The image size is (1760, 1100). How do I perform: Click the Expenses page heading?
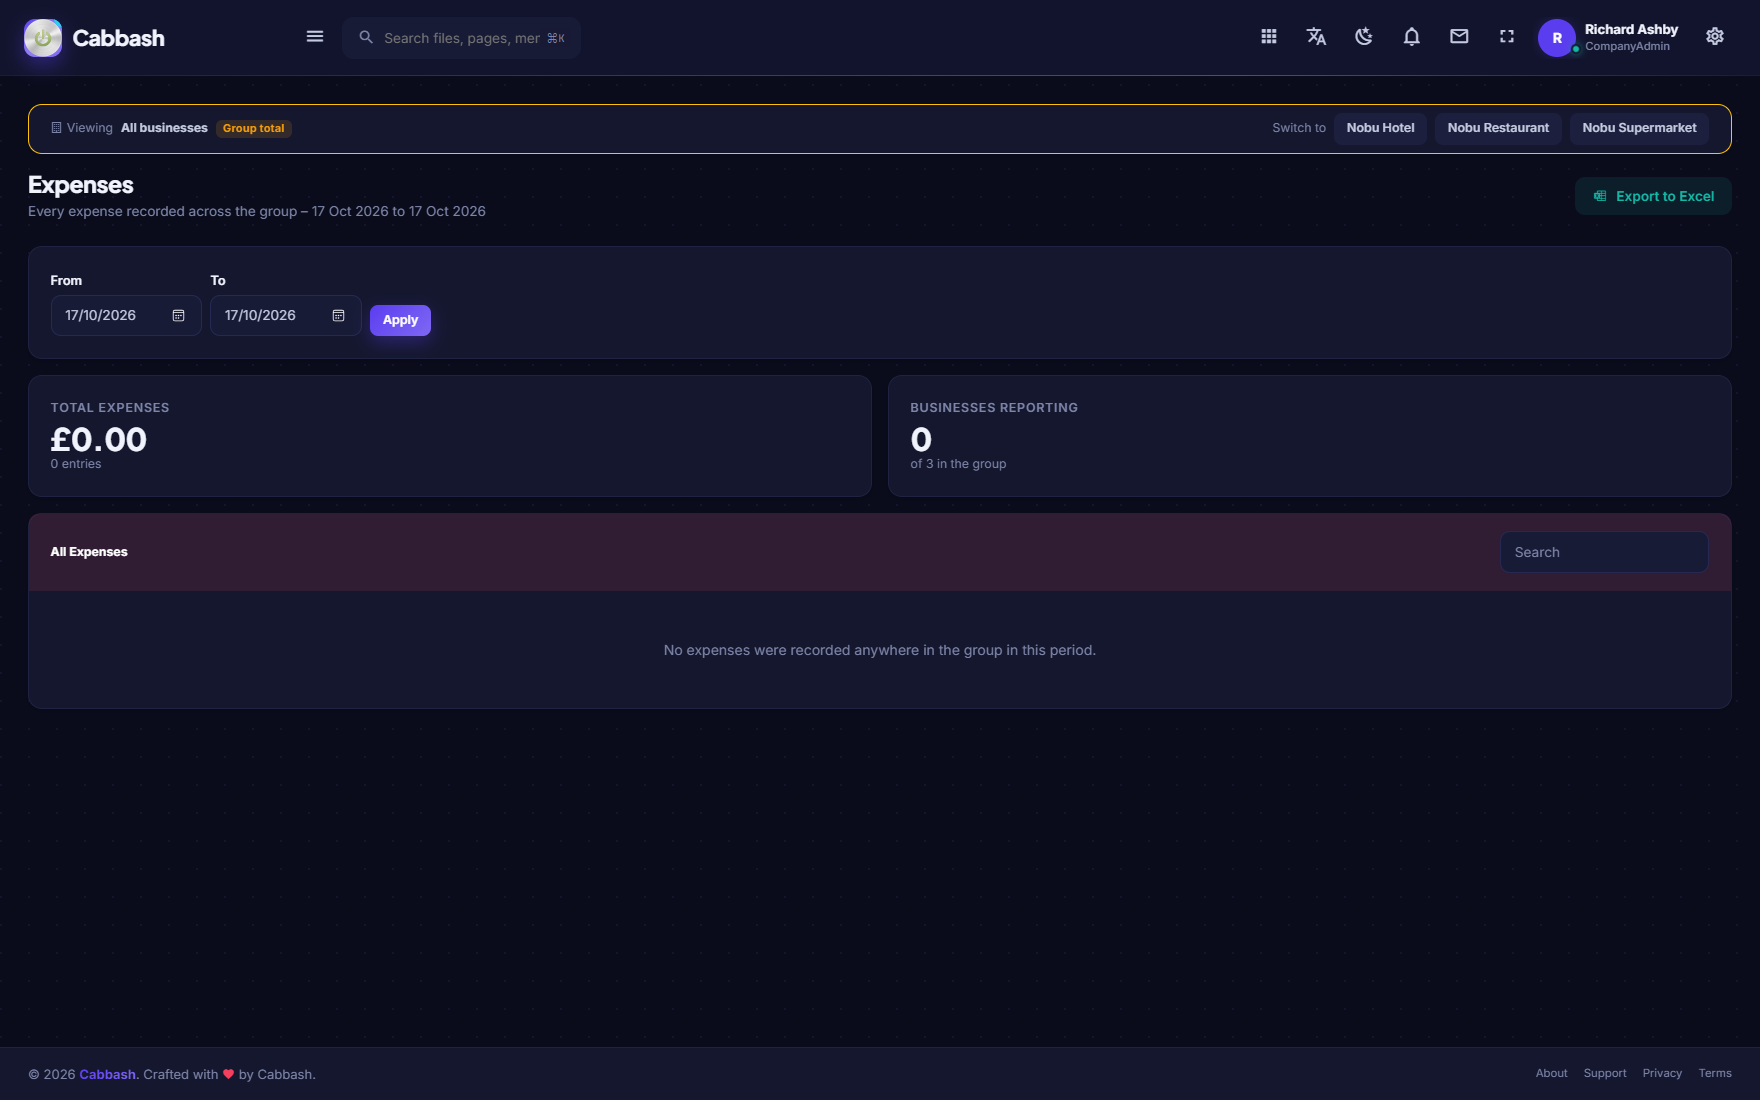pos(81,185)
